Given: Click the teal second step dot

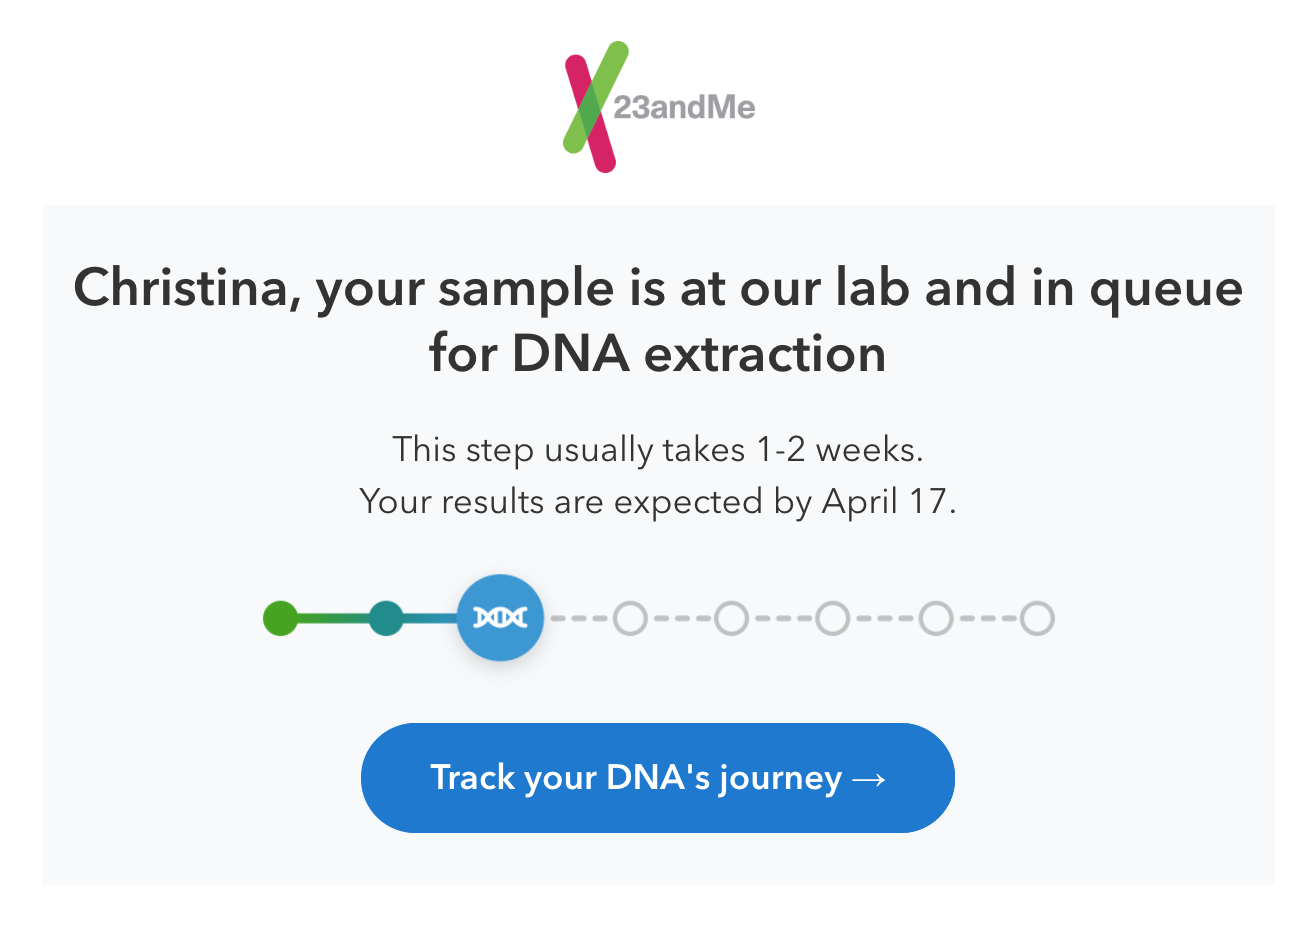Looking at the screenshot, I should coord(388,618).
